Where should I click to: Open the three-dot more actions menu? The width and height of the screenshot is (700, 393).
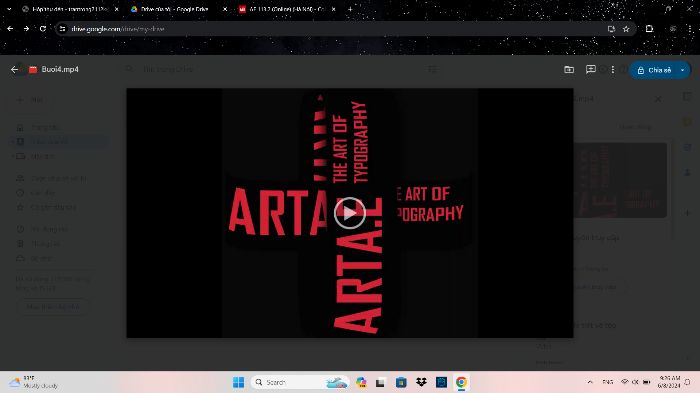tap(613, 70)
